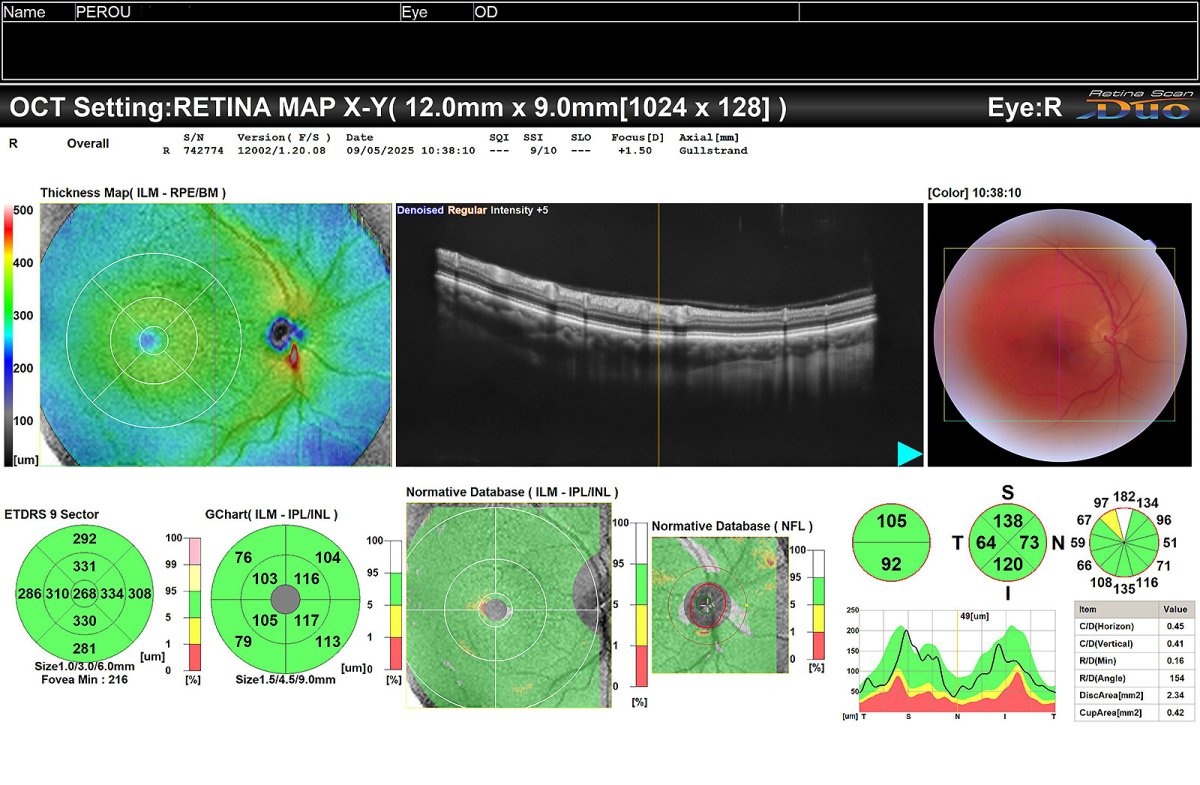Click the Intensity +5 label
1200x785 pixels.
519,211
